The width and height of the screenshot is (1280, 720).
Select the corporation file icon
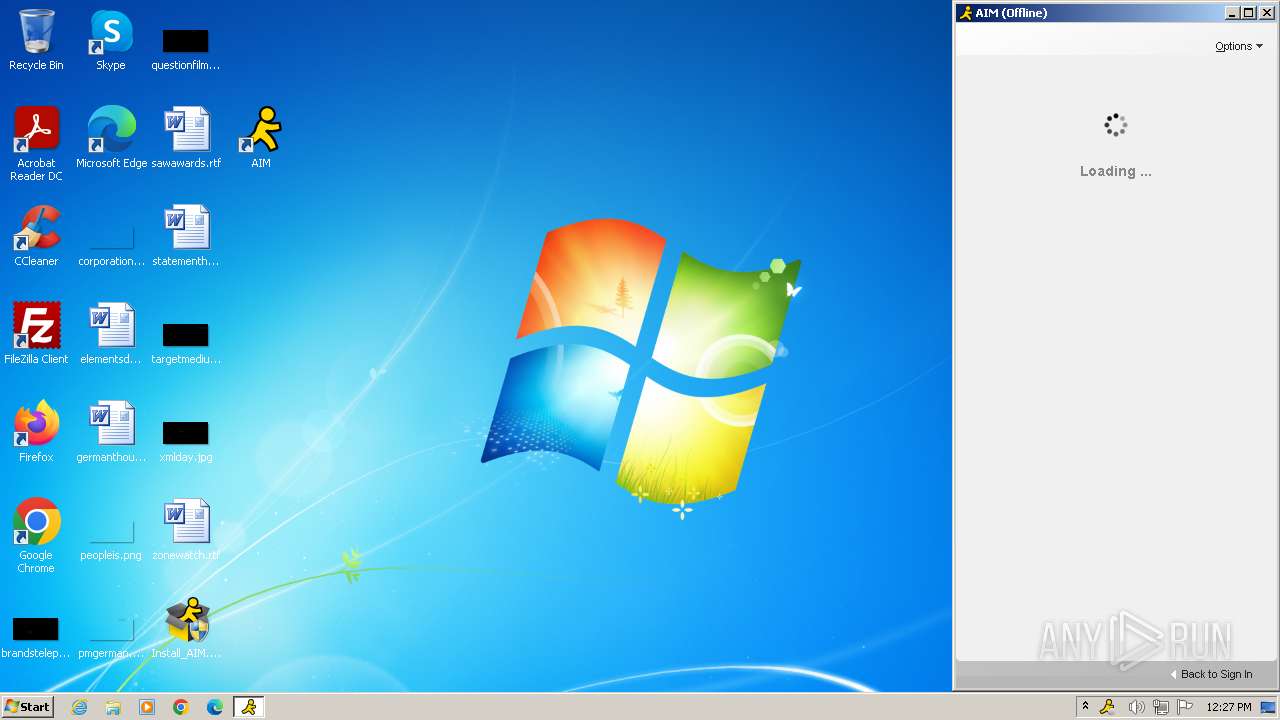[111, 245]
